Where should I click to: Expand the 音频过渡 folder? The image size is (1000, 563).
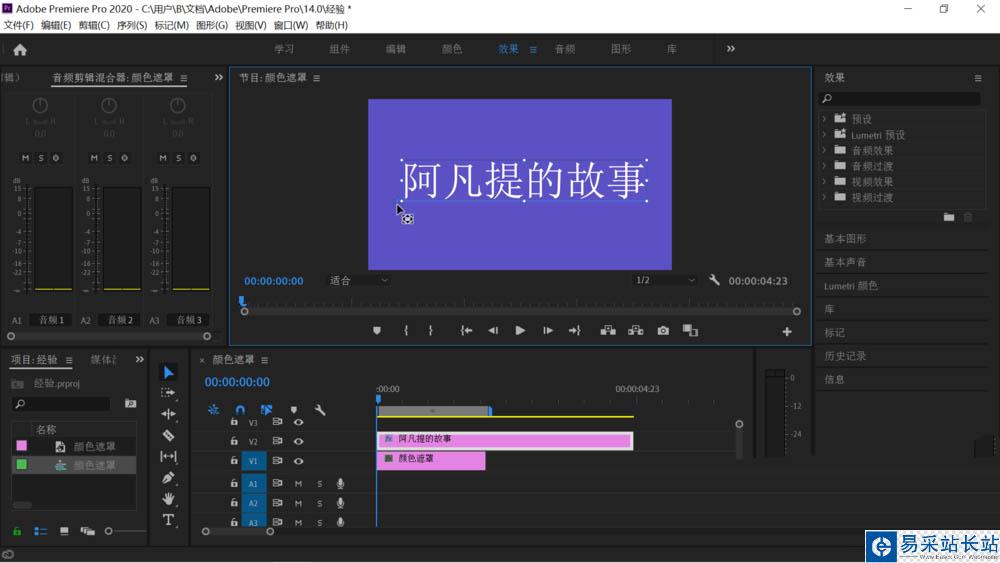click(x=824, y=166)
